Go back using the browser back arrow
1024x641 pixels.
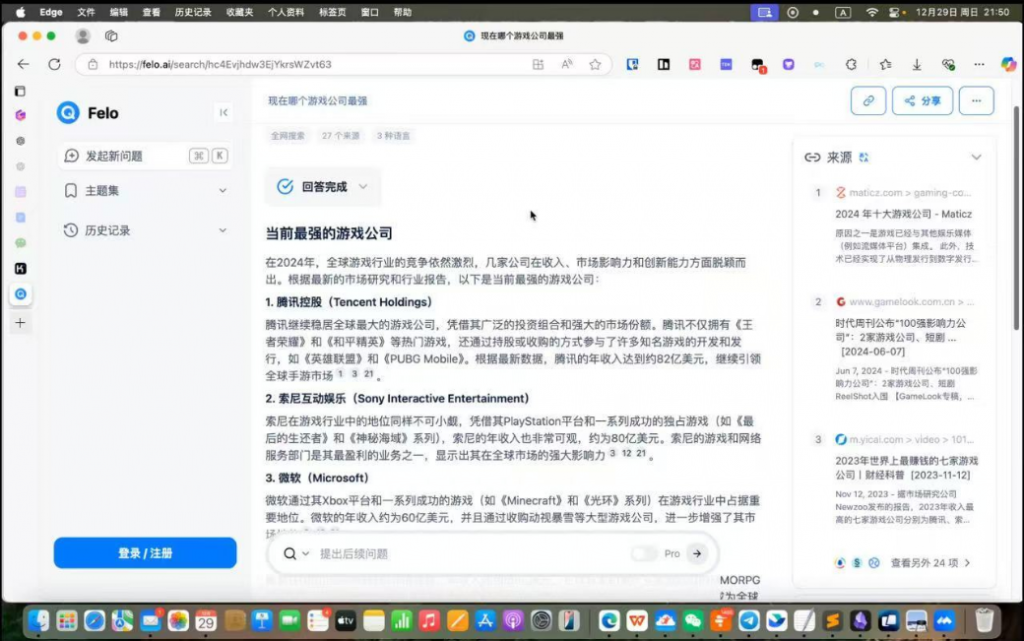24,64
